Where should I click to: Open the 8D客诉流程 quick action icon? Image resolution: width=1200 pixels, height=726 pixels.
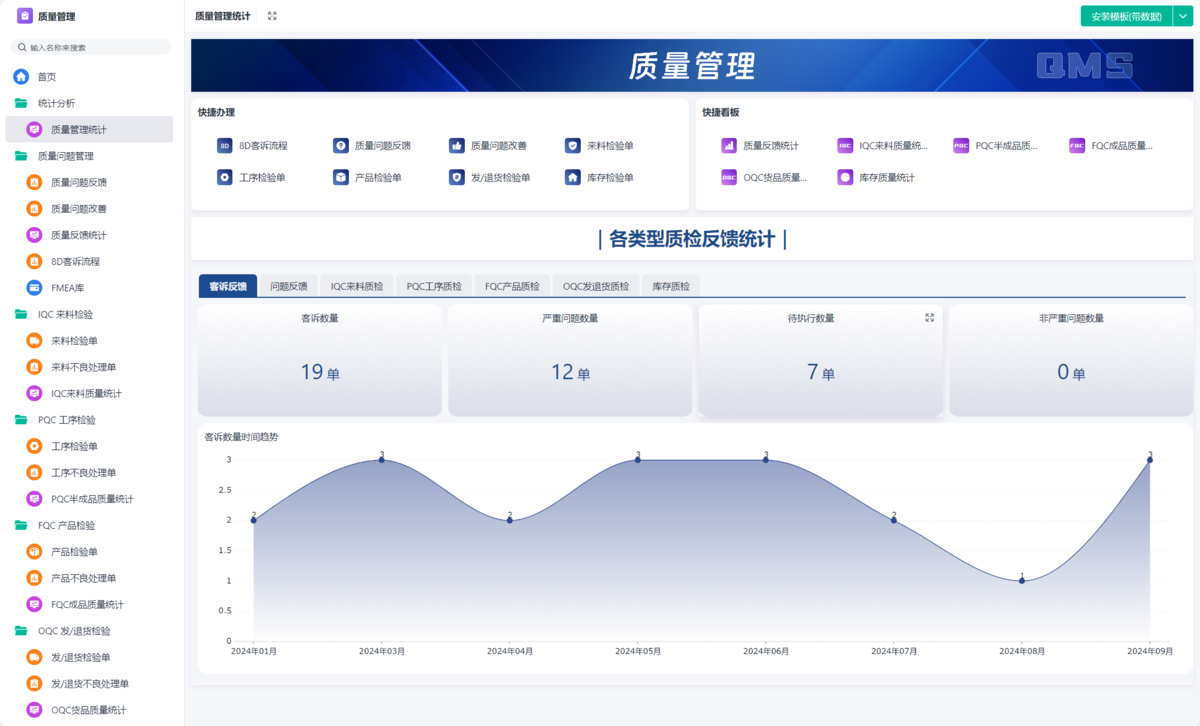[223, 143]
